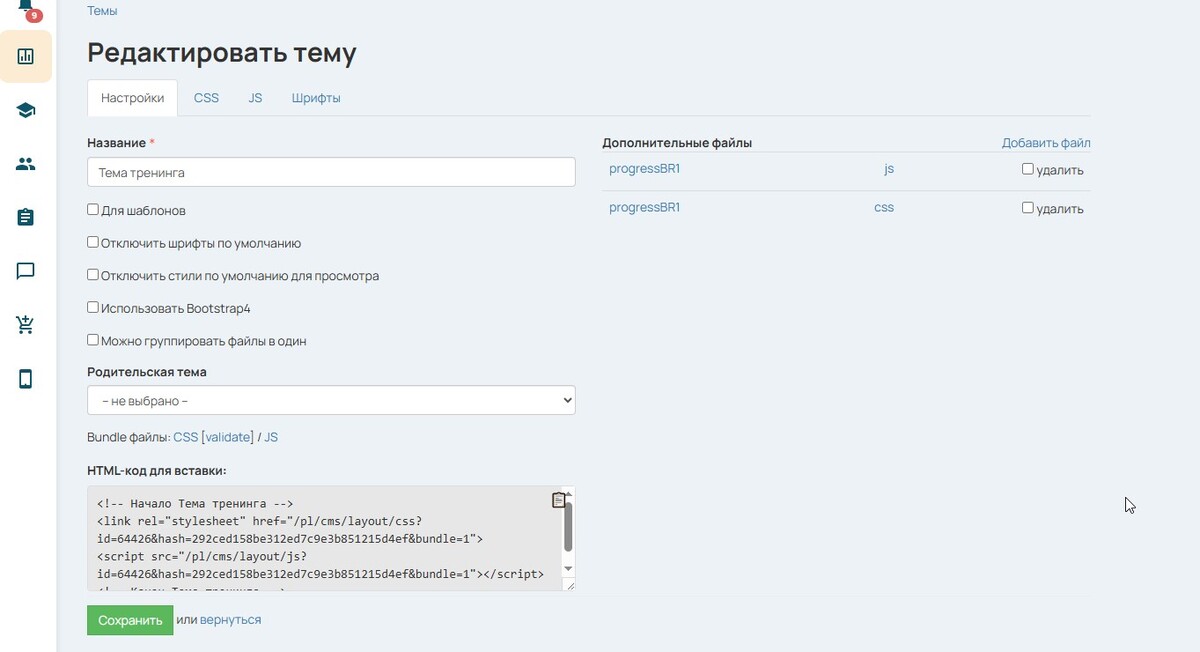The image size is (1200, 652).
Task: Toggle 'Использовать Bootstrap4' checkbox
Action: pyautogui.click(x=93, y=308)
